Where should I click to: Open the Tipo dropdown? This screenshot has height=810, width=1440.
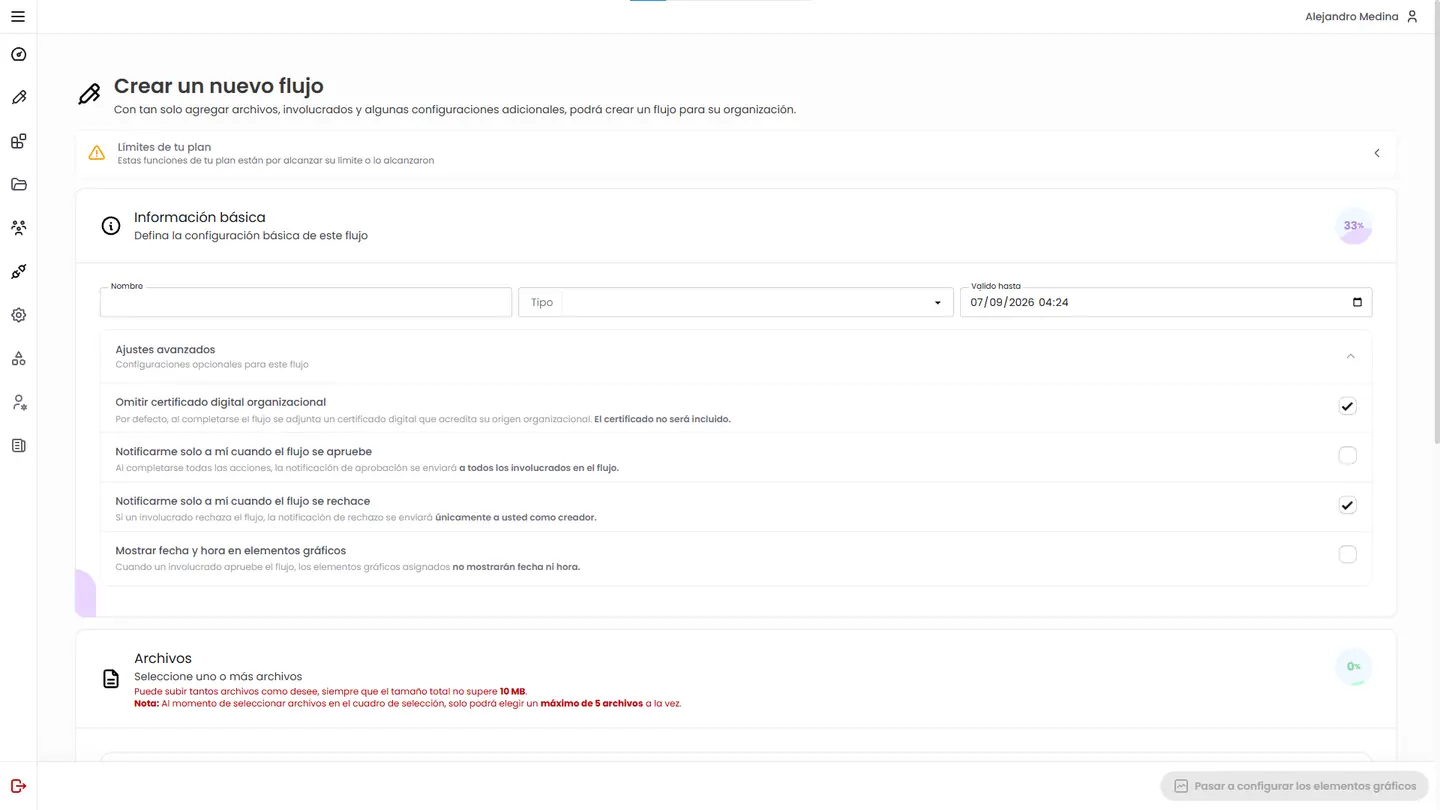pos(736,302)
